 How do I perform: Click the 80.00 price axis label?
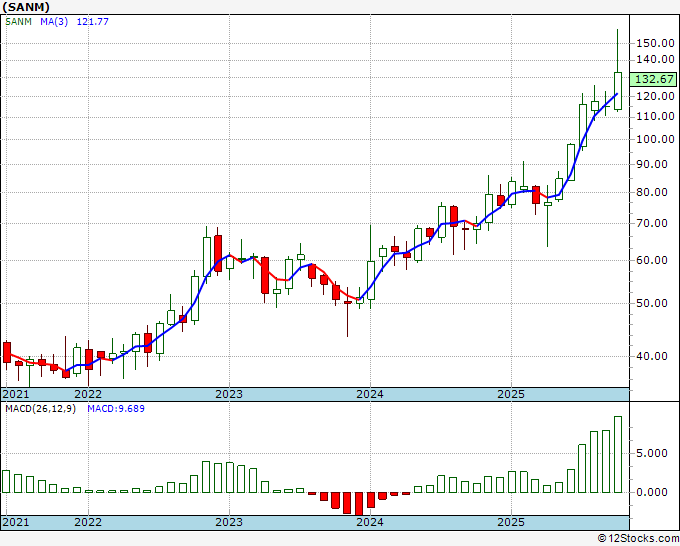tap(652, 192)
